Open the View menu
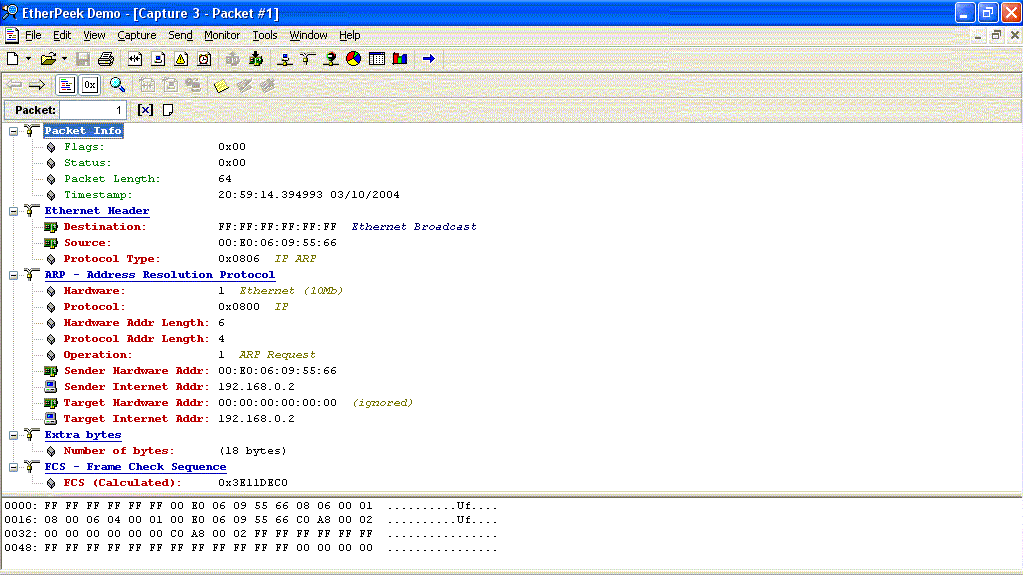1023x575 pixels. [94, 35]
